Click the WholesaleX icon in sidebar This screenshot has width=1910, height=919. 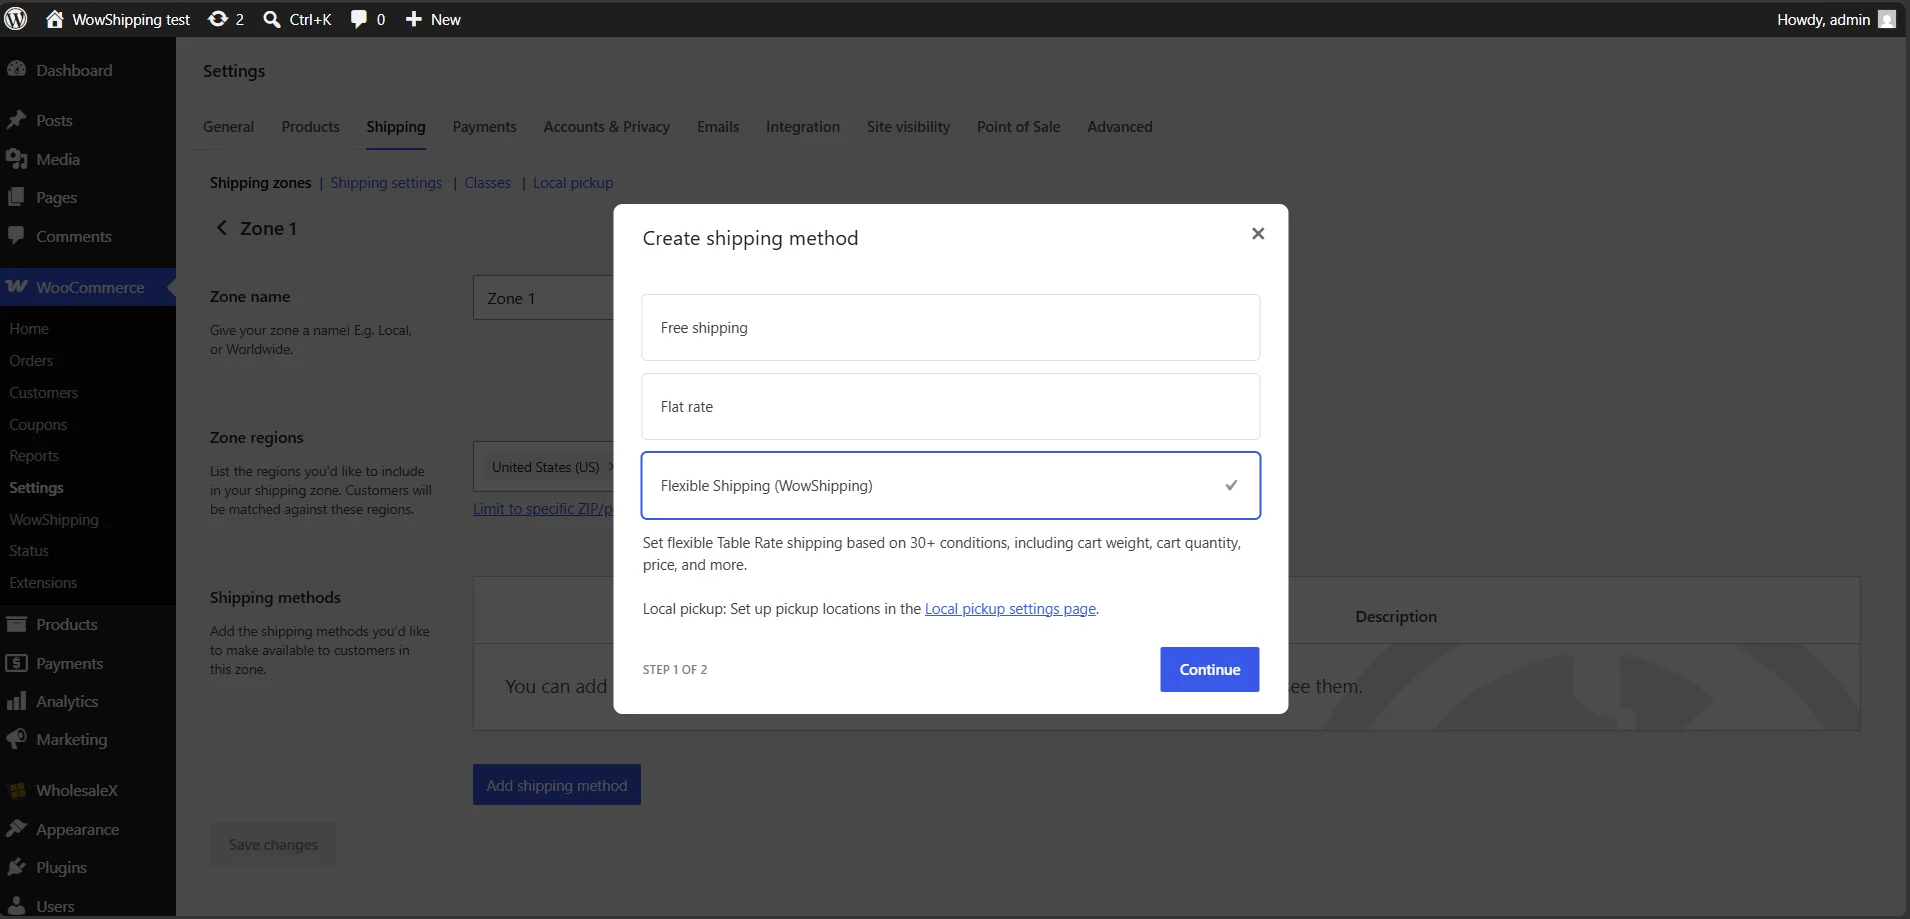click(x=16, y=790)
